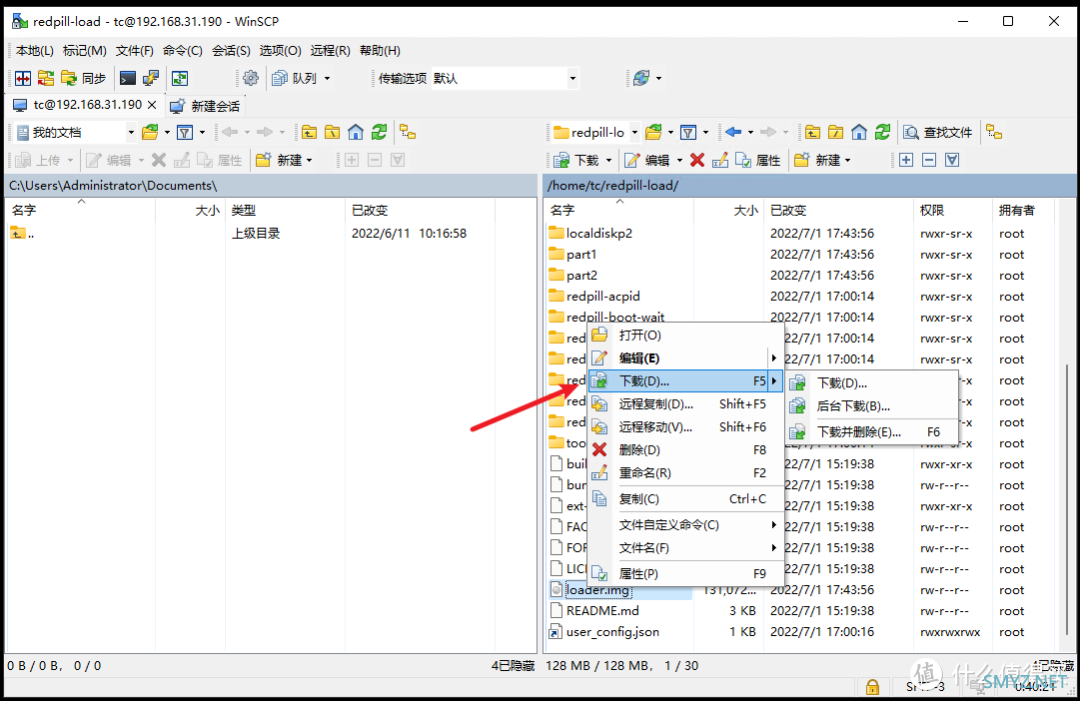The image size is (1080, 701).
Task: Close the tc@192.168.31.190 session tab
Action: [152, 105]
